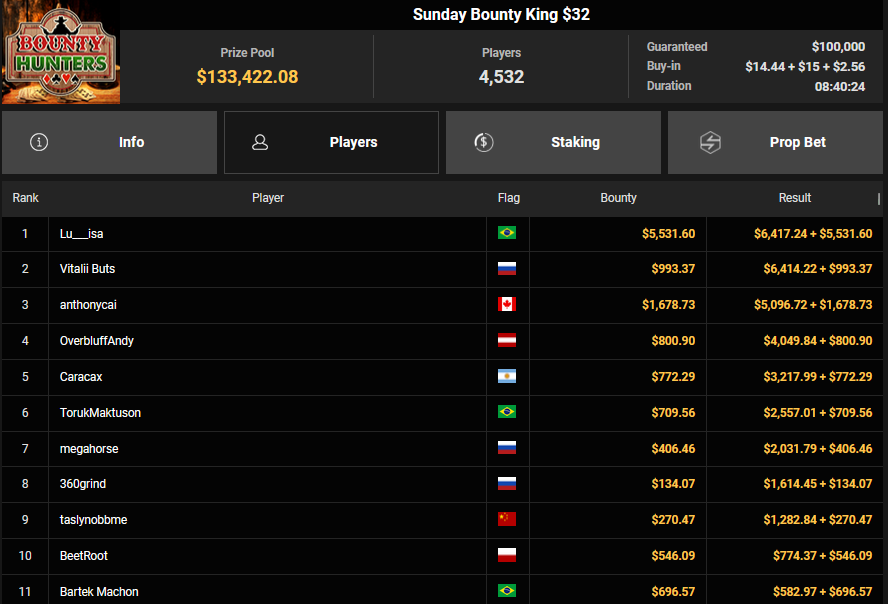Click Argentina flag for Caracax
The image size is (888, 604).
click(x=507, y=377)
